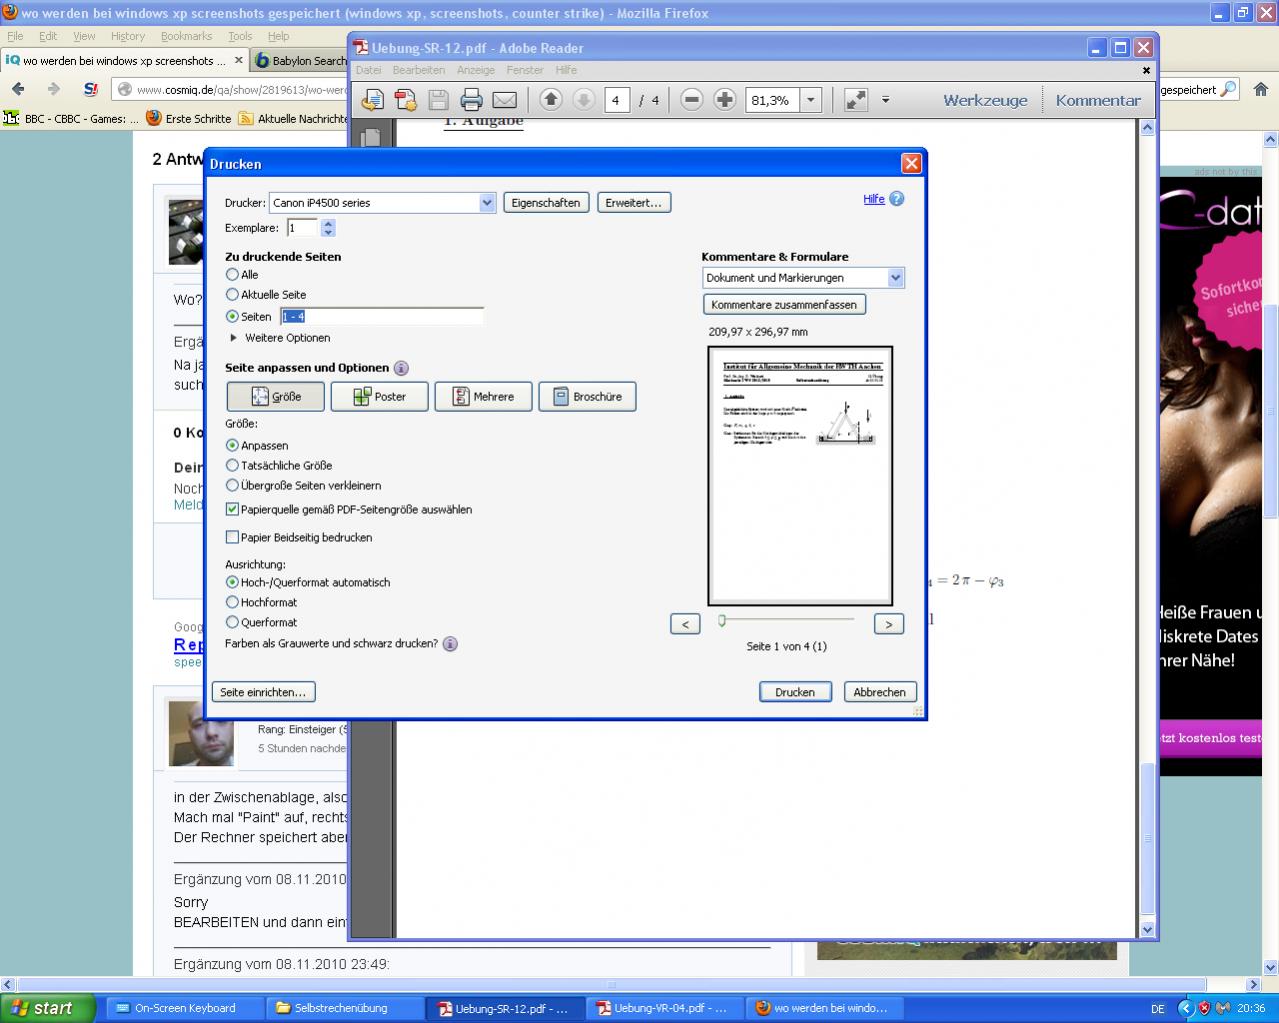Screen dimensions: 1279x1023
Task: Click info icon next to Farben als Grauwerte
Action: [450, 644]
